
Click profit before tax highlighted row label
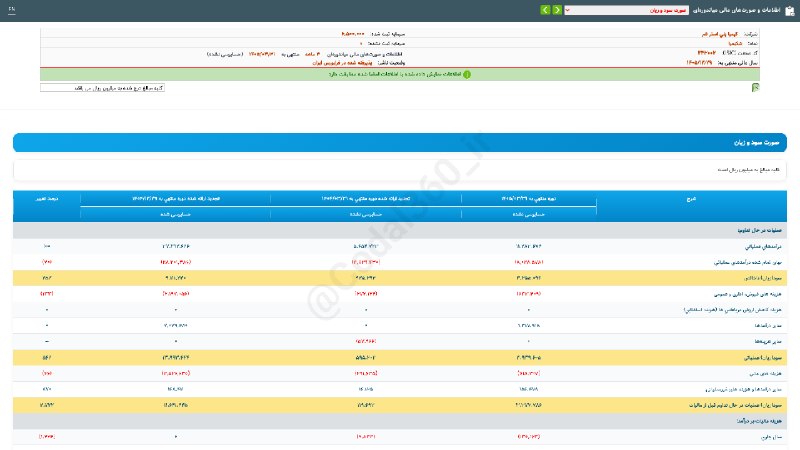pos(735,406)
